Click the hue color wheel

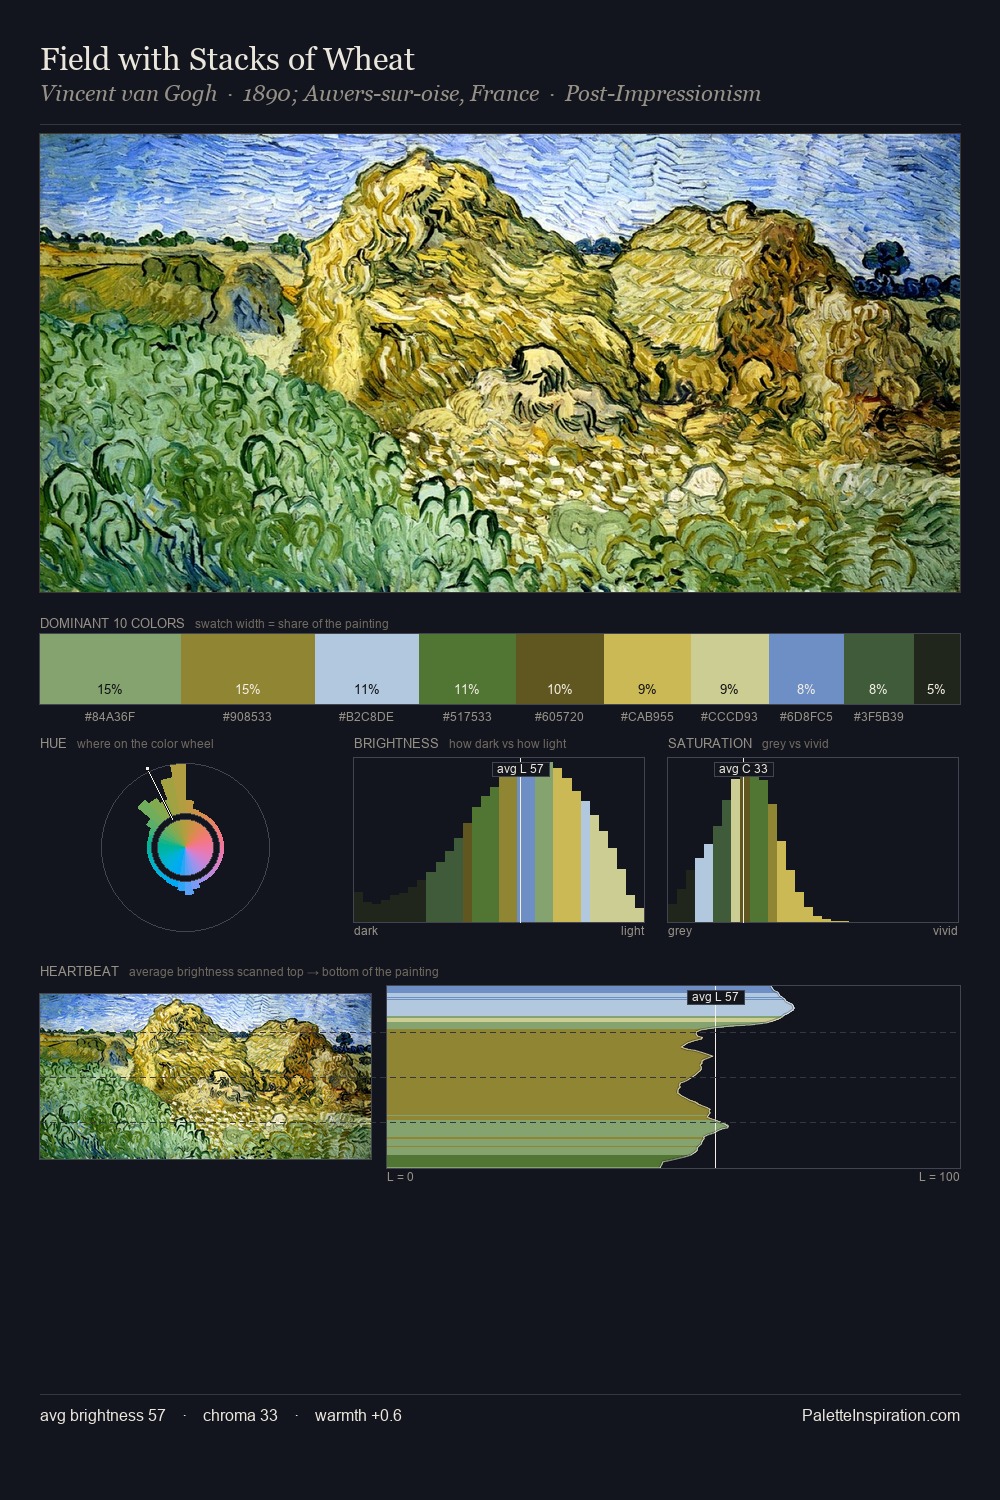click(185, 847)
